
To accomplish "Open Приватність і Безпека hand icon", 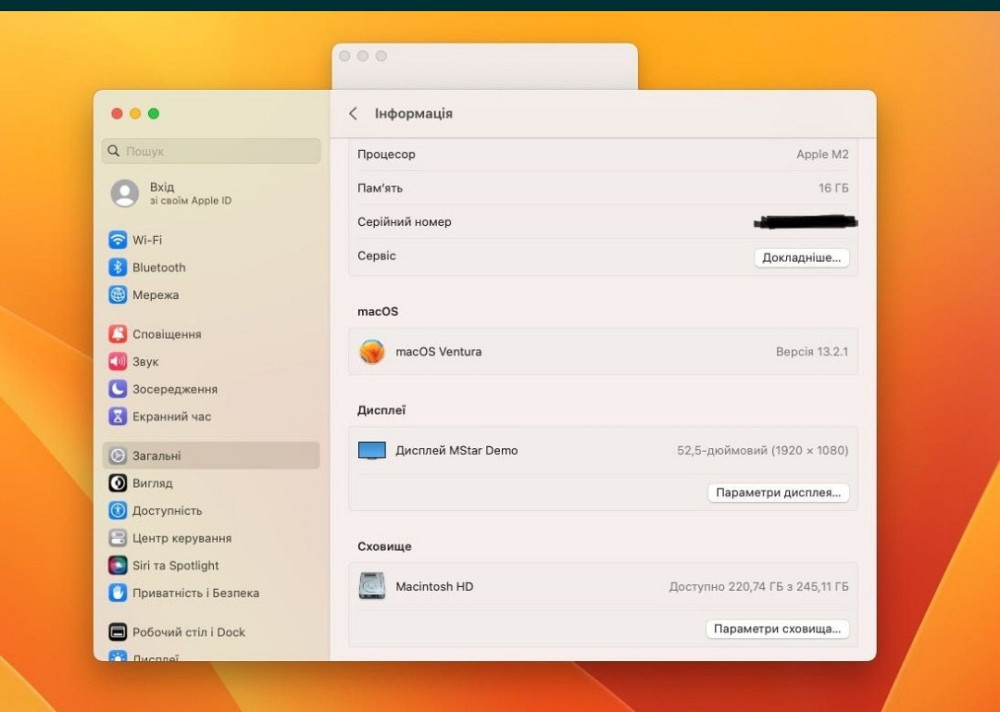I will [x=118, y=593].
